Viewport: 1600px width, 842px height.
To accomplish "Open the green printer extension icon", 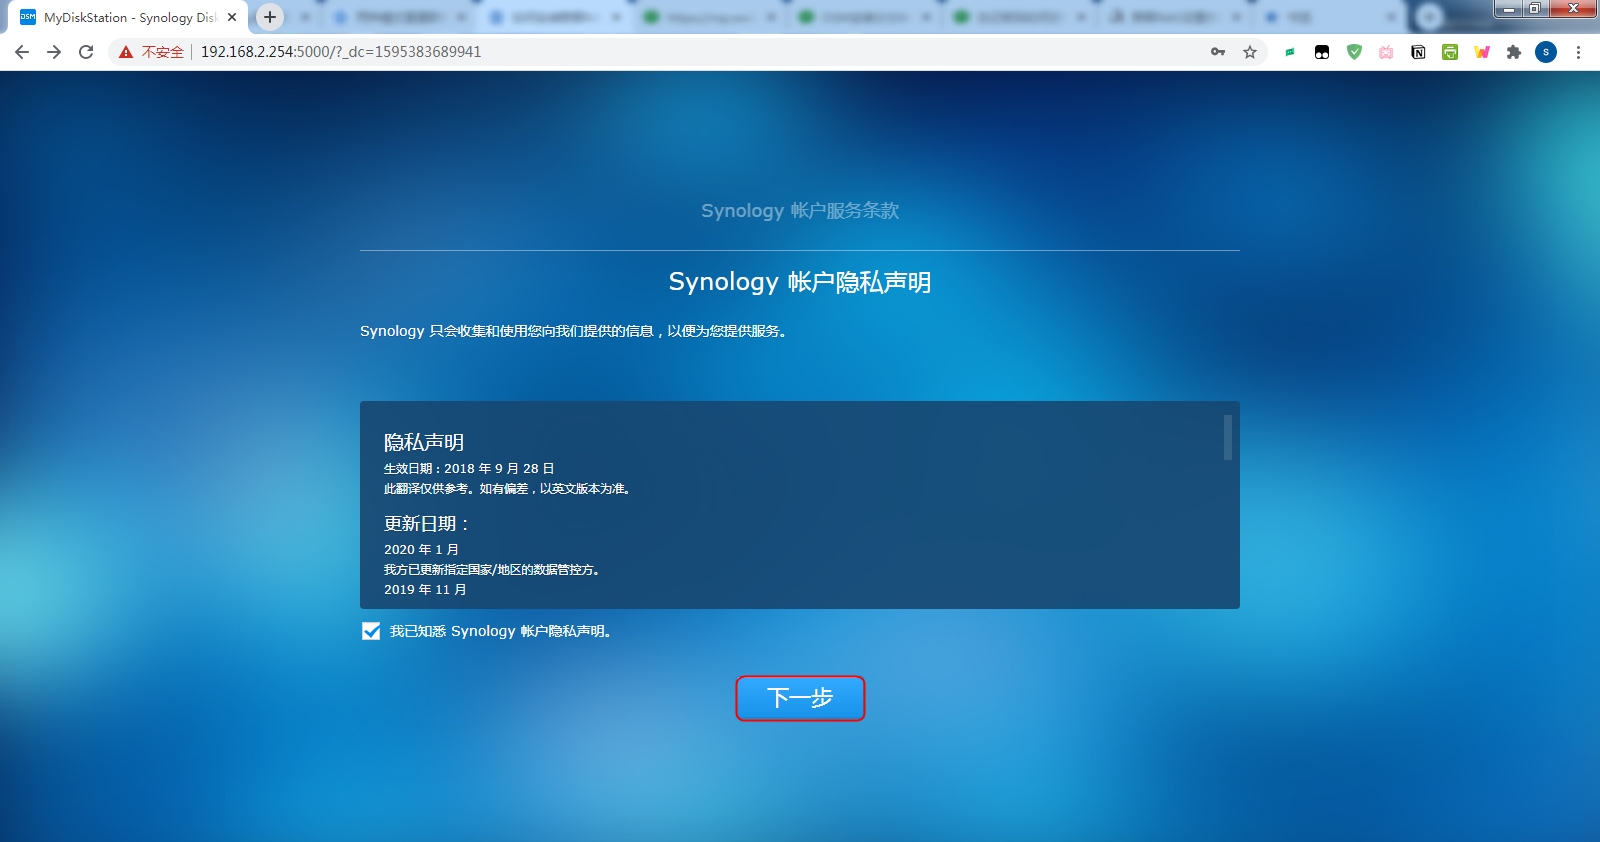I will [1450, 52].
